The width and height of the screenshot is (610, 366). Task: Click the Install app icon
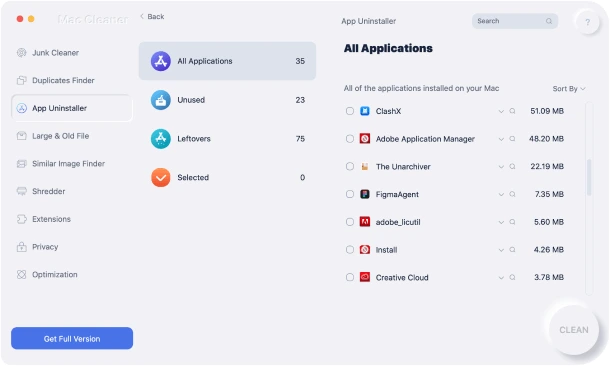pos(365,250)
